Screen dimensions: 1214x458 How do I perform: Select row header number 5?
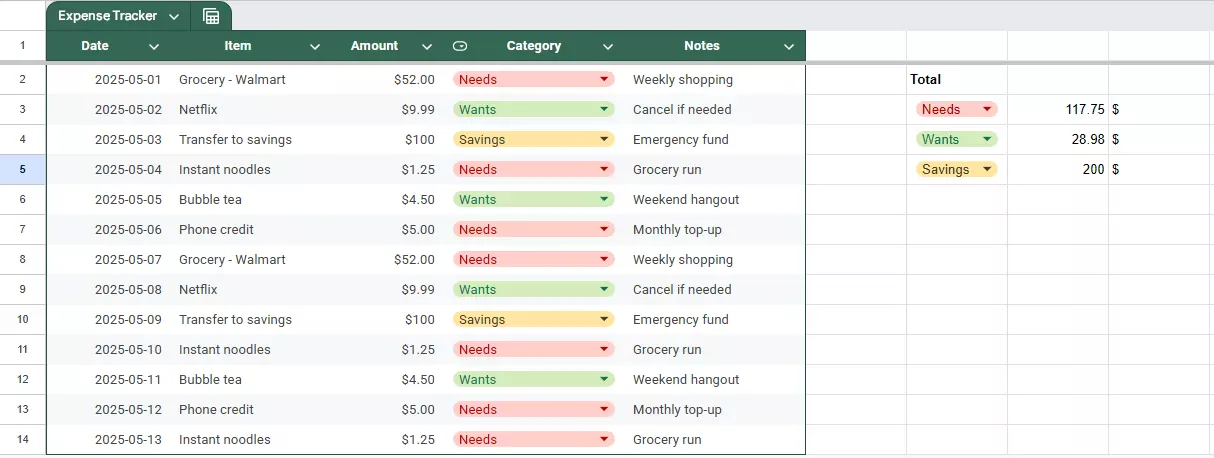coord(22,169)
